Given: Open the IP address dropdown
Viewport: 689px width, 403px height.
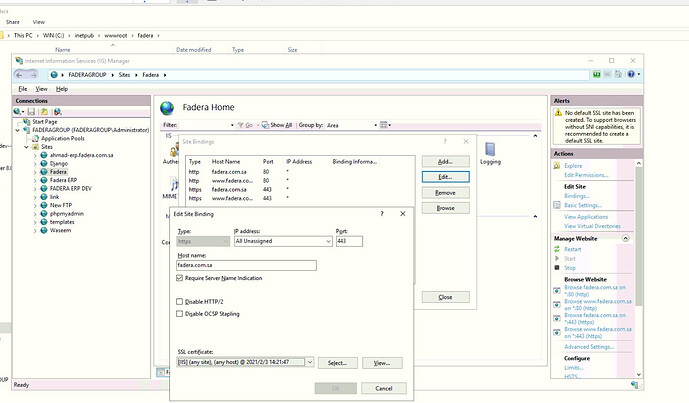Looking at the screenshot, I should coord(328,241).
